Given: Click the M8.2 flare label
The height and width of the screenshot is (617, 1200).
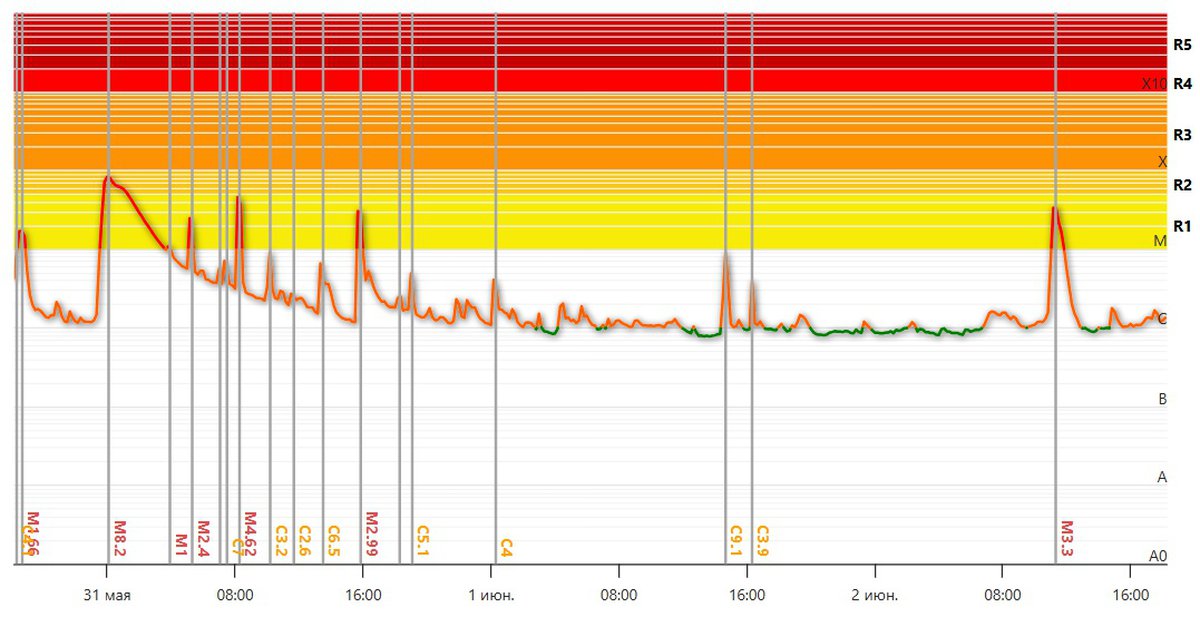Looking at the screenshot, I should coord(120,539).
